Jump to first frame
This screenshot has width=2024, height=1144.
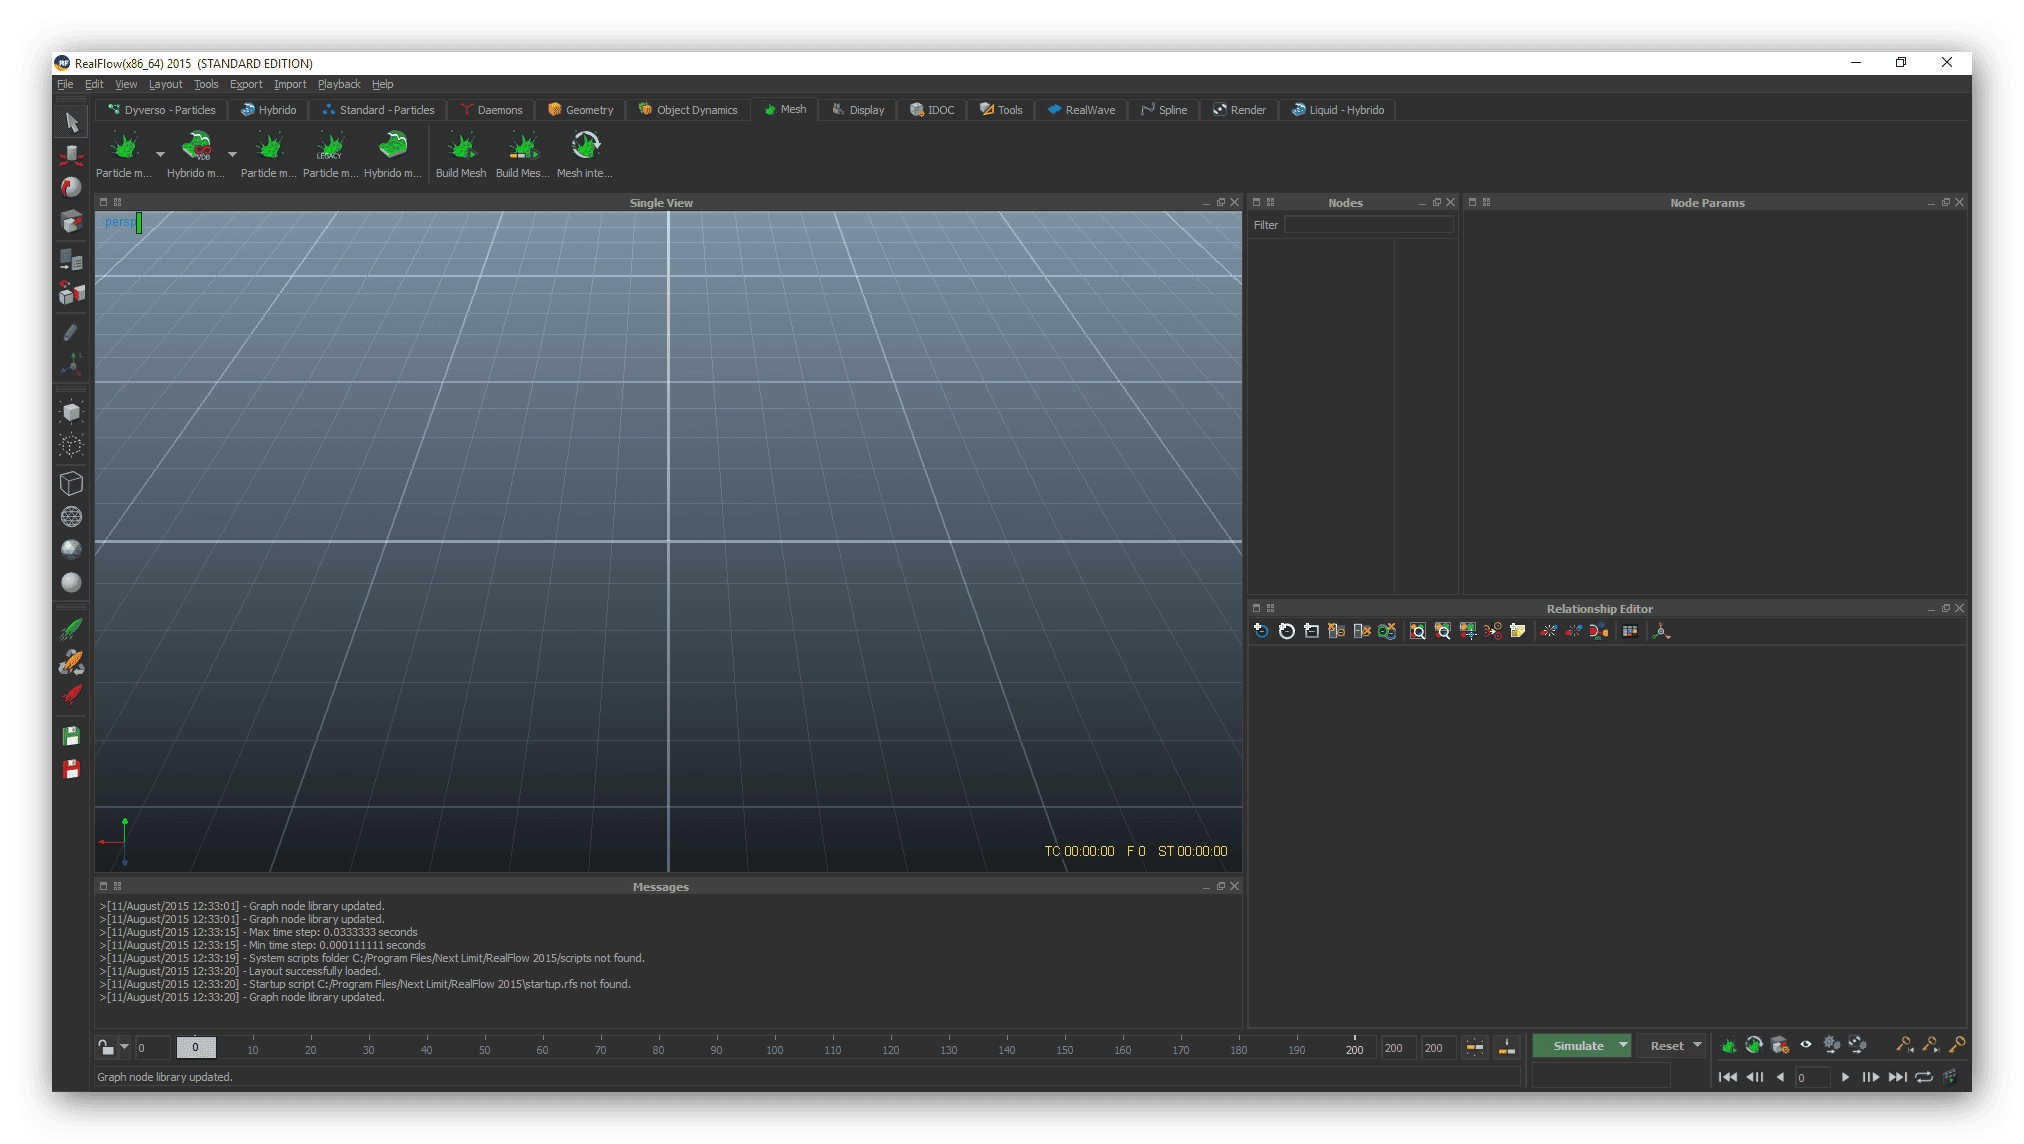pos(1727,1077)
